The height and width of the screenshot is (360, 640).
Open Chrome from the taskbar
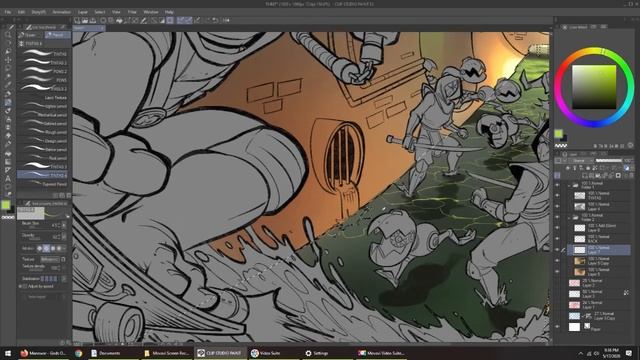[78, 353]
